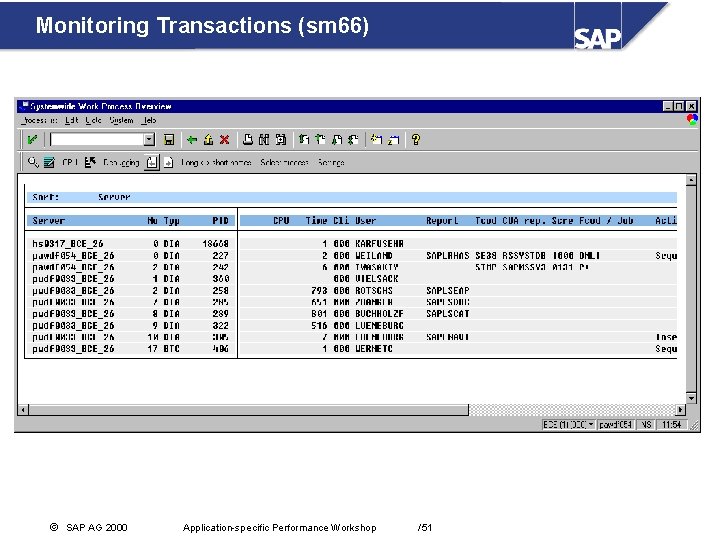Image resolution: width=720 pixels, height=540 pixels.
Task: Click the Select process button
Action: pyautogui.click(x=284, y=162)
